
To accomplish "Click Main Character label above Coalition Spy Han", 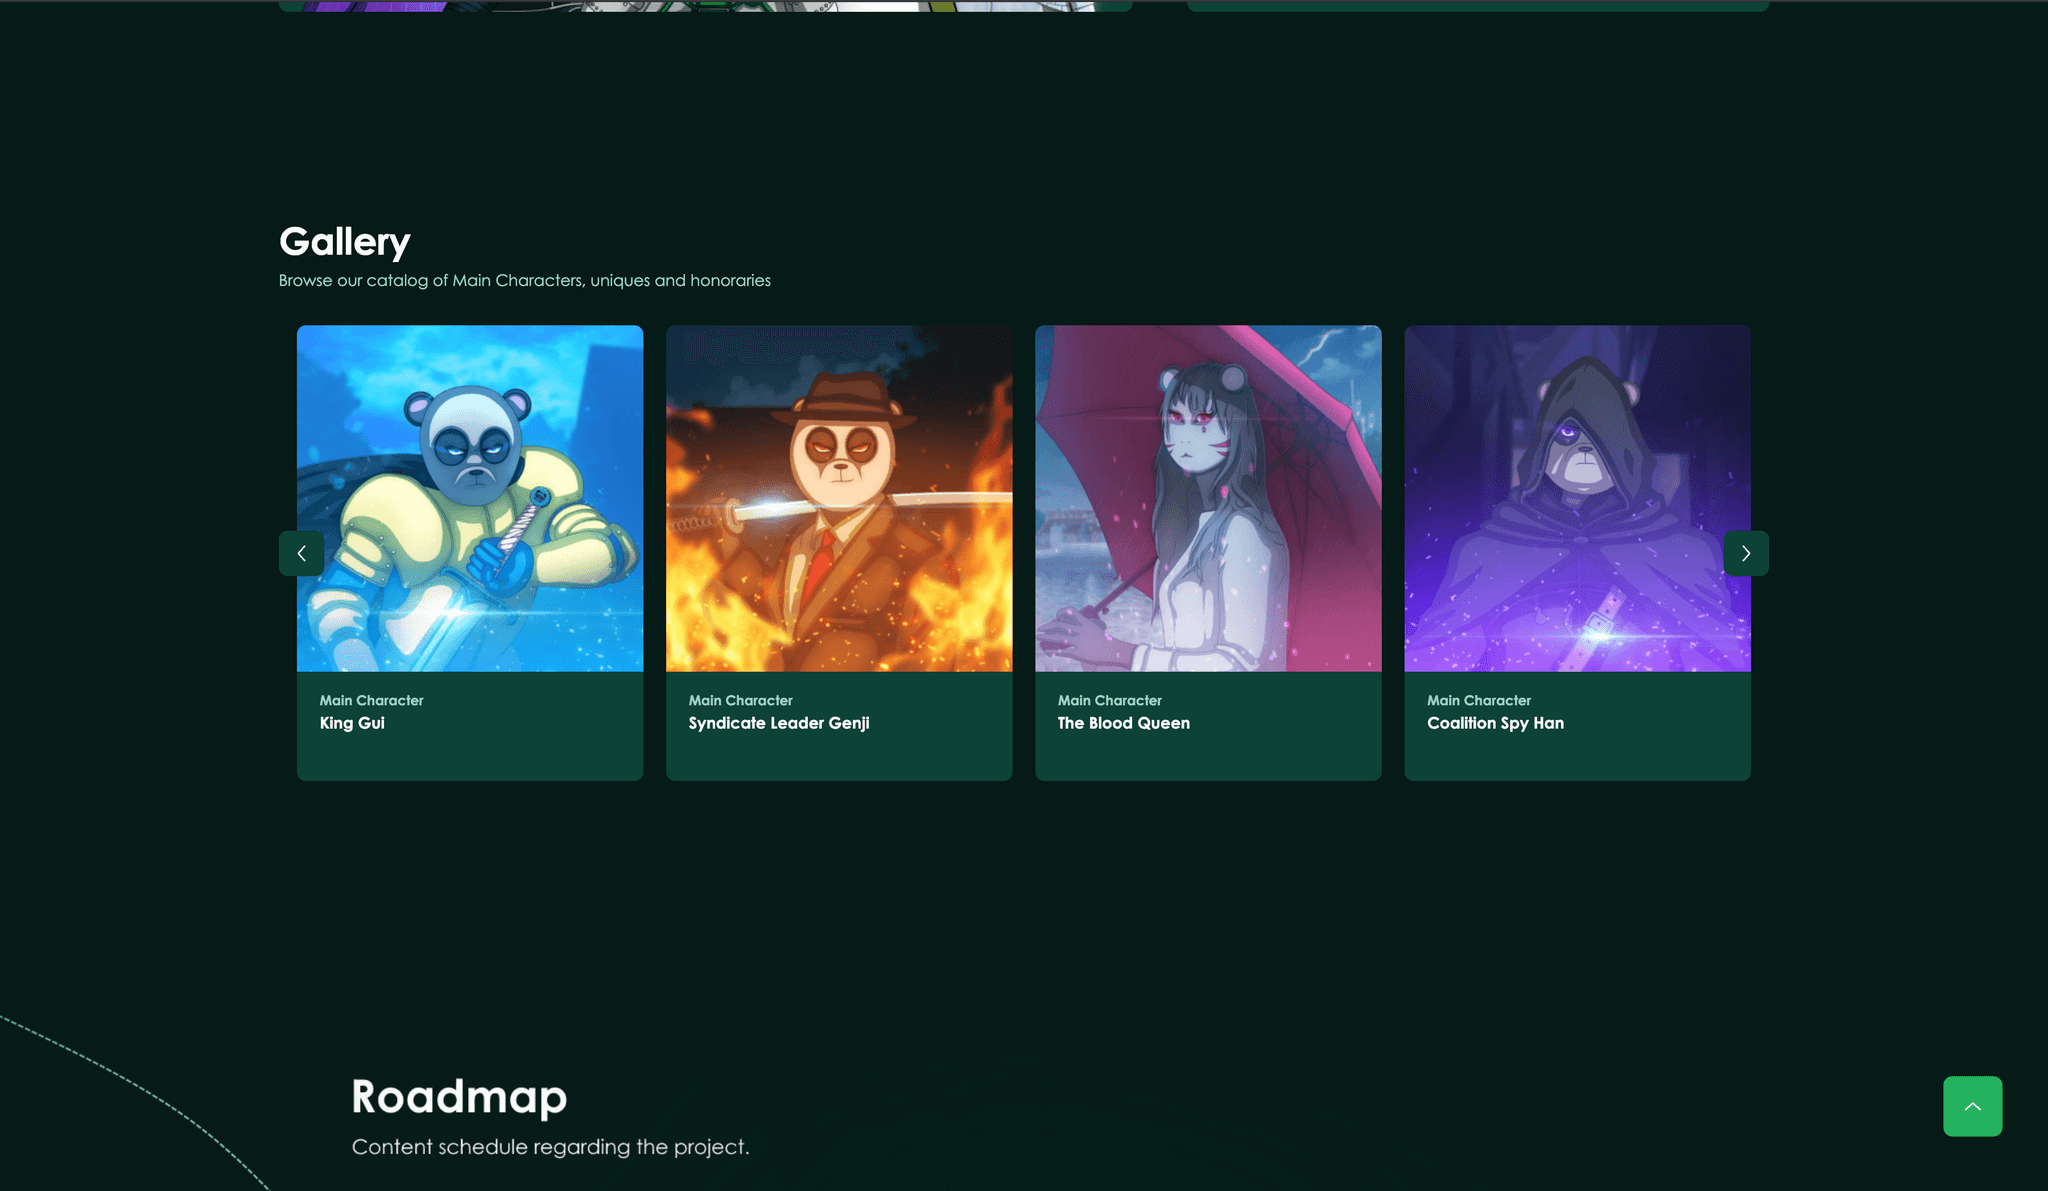I will (x=1478, y=700).
